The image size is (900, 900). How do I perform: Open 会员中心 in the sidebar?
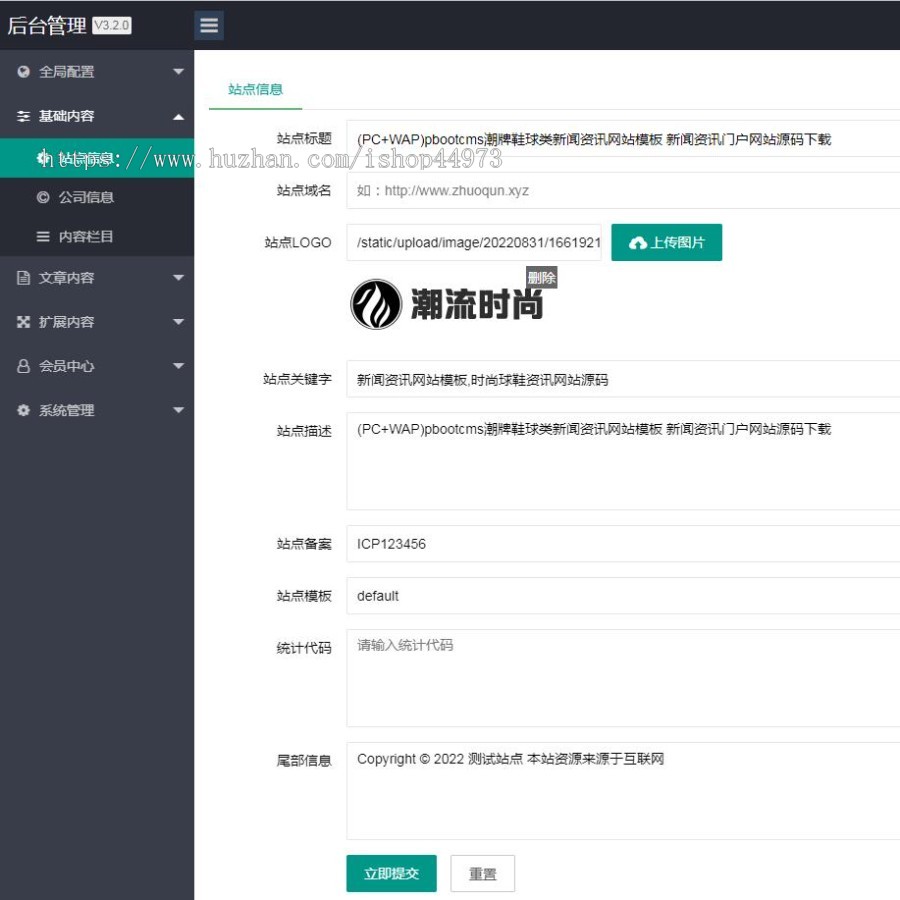97,366
